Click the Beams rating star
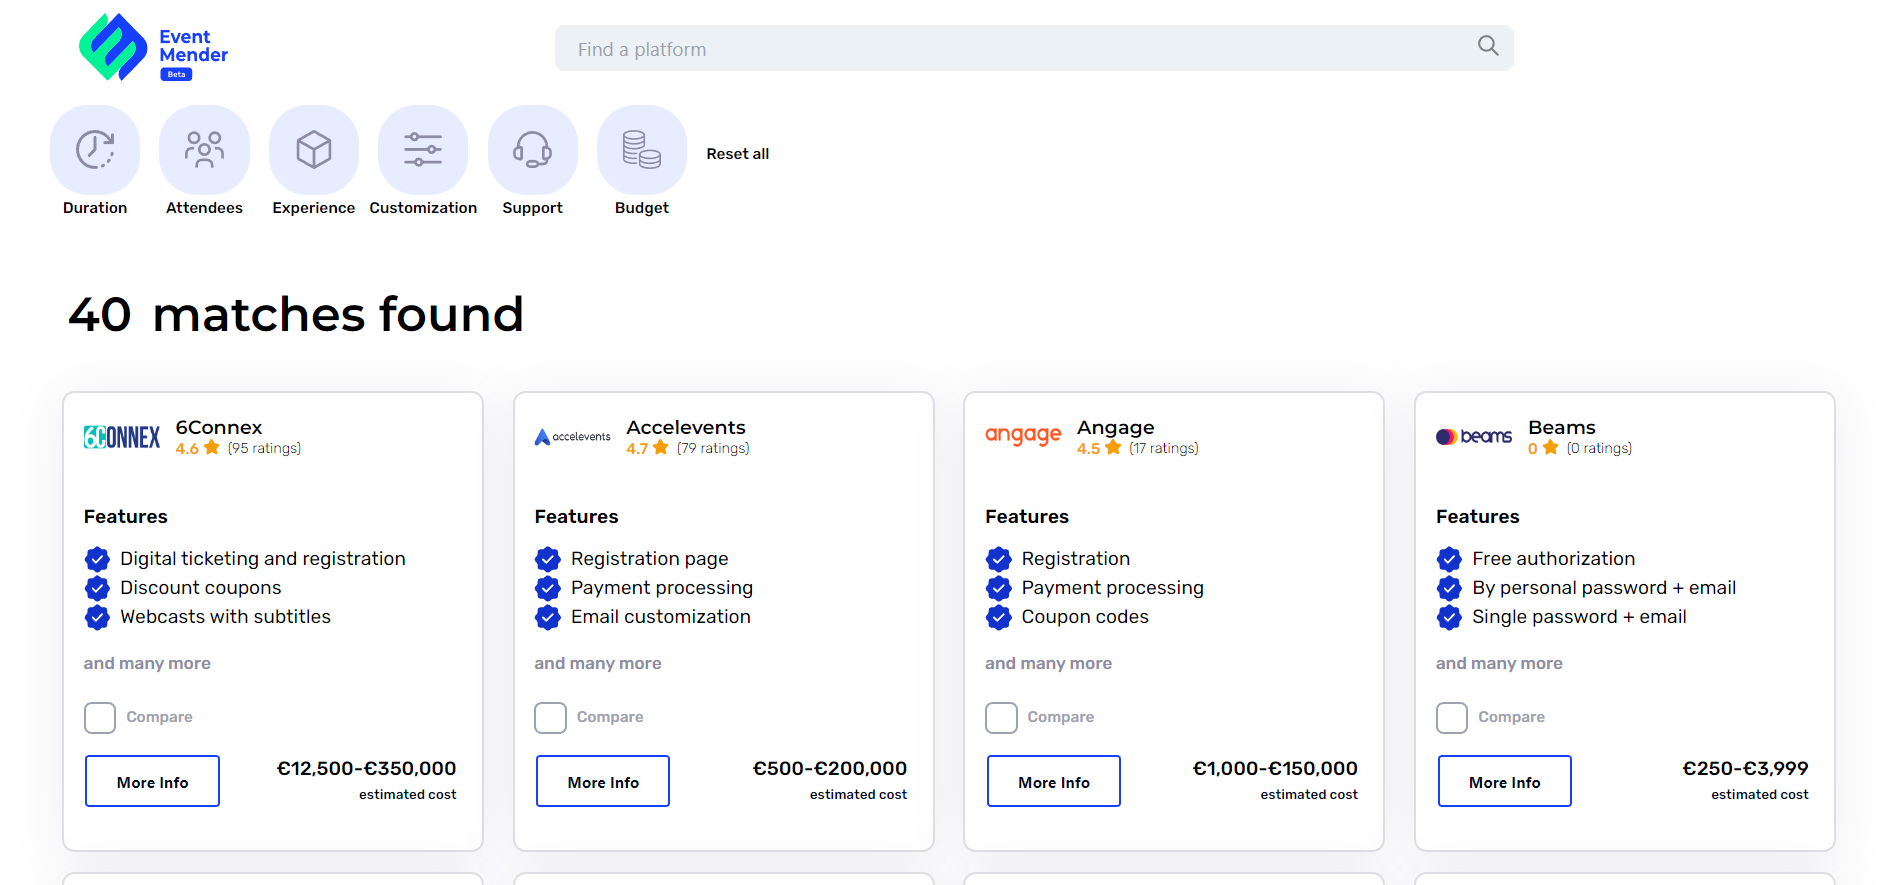 tap(1550, 448)
